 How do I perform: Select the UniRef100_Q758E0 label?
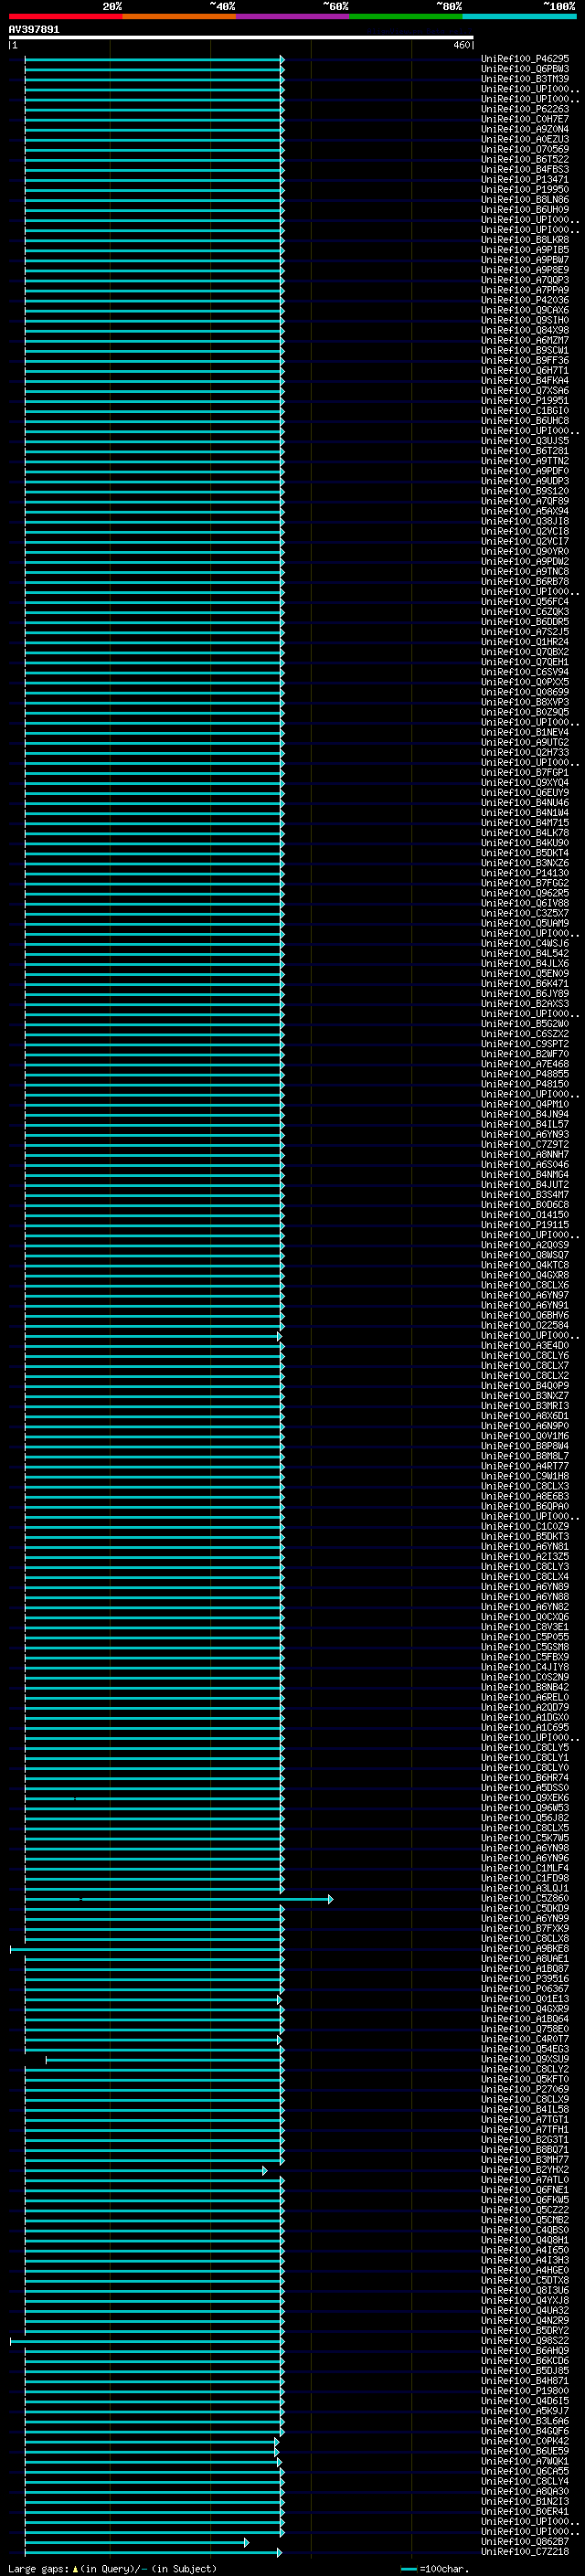coord(524,2029)
